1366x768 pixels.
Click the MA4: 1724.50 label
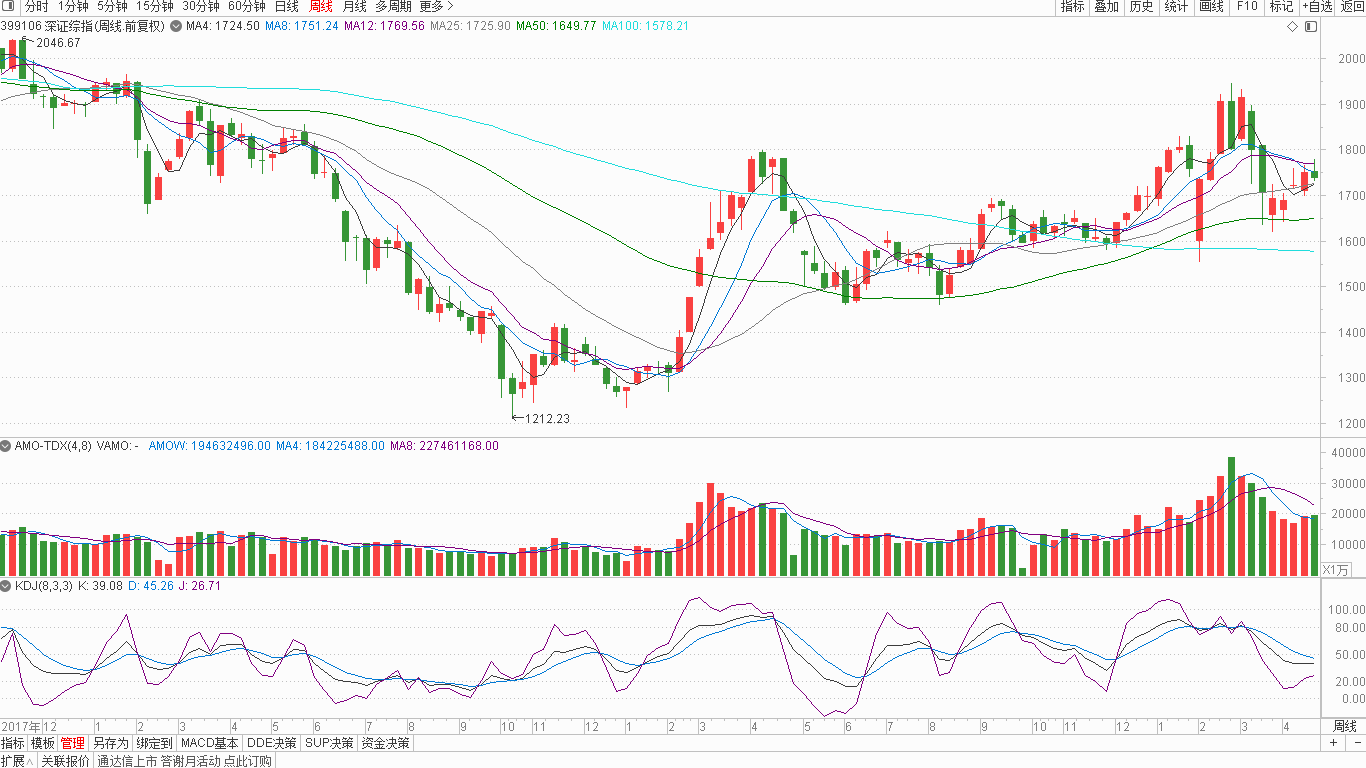(222, 25)
